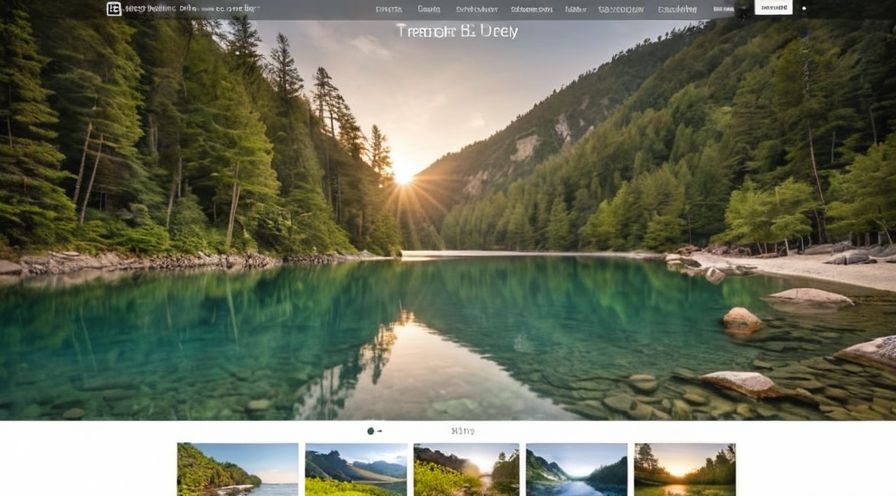
Task: Open the coastal hillside thumbnail with blue sea
Action: (237, 469)
